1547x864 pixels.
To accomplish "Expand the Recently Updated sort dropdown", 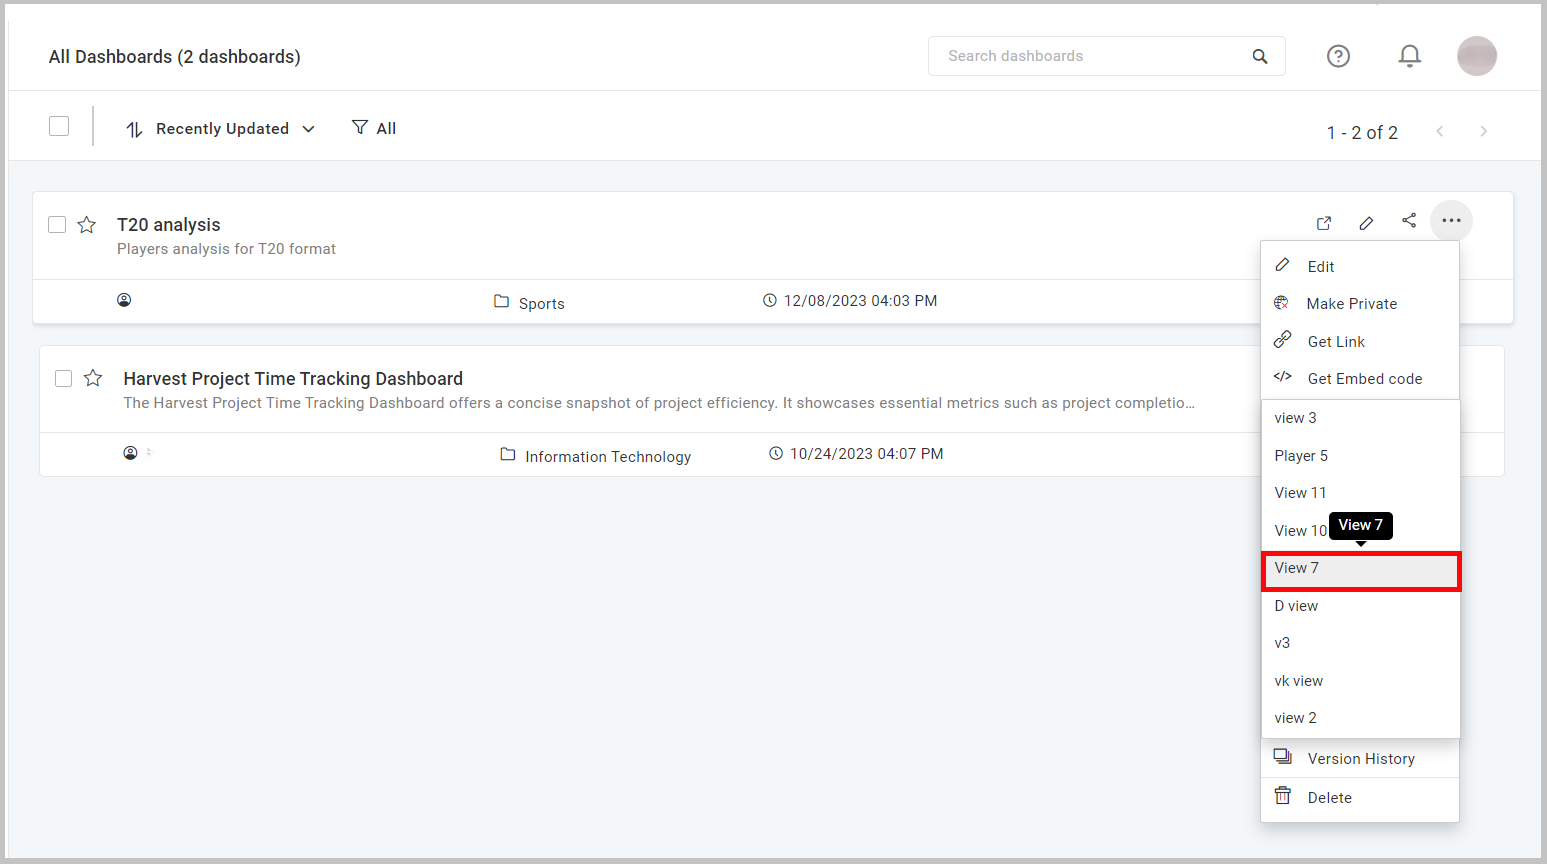I will click(x=221, y=129).
